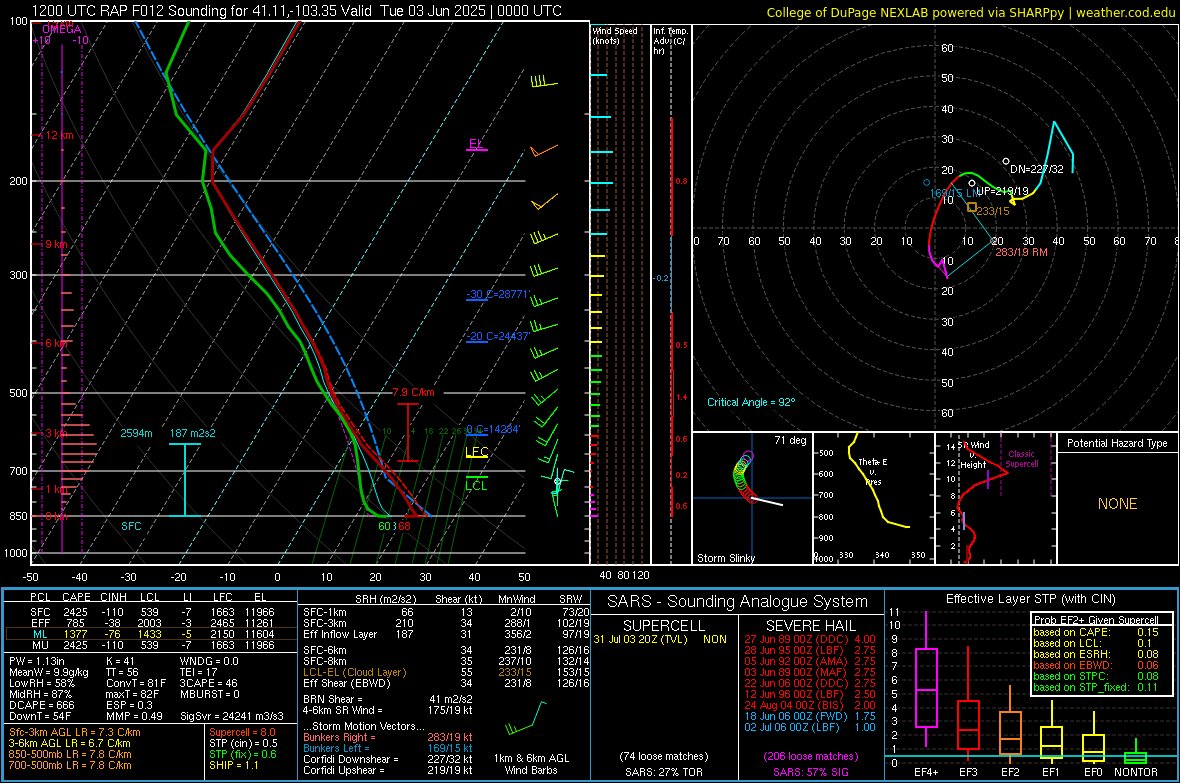Screen dimensions: 1180x783
Task: Click the Storm Slinky circles plot
Action: click(743, 476)
